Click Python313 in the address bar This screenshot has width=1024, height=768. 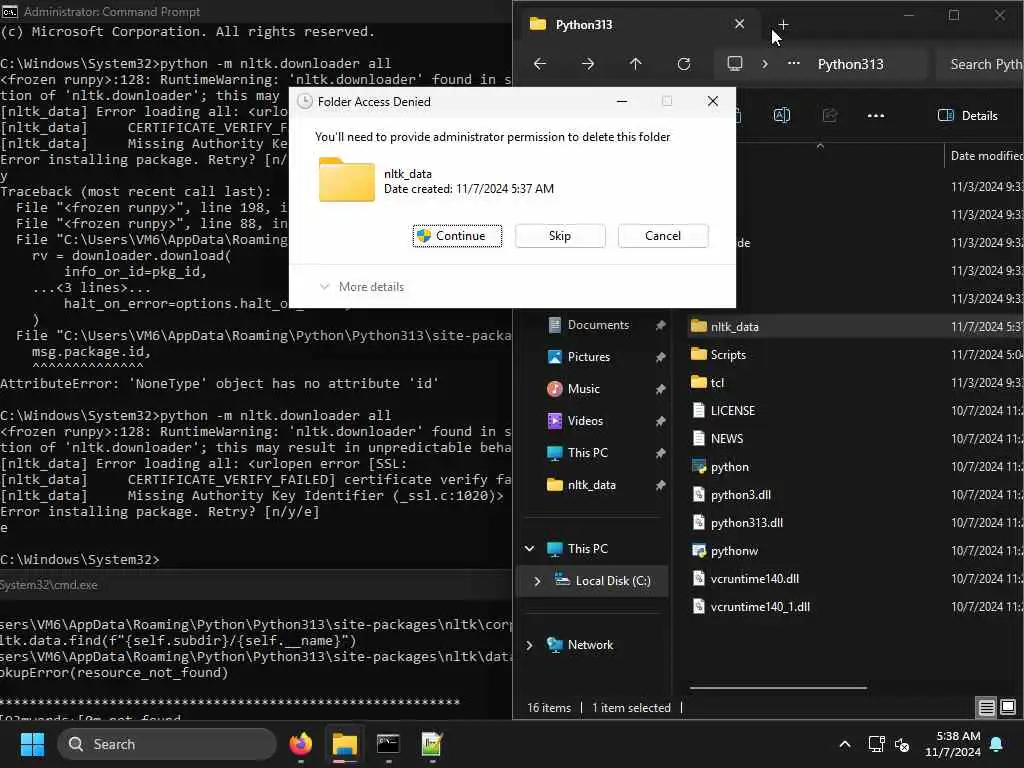click(850, 64)
